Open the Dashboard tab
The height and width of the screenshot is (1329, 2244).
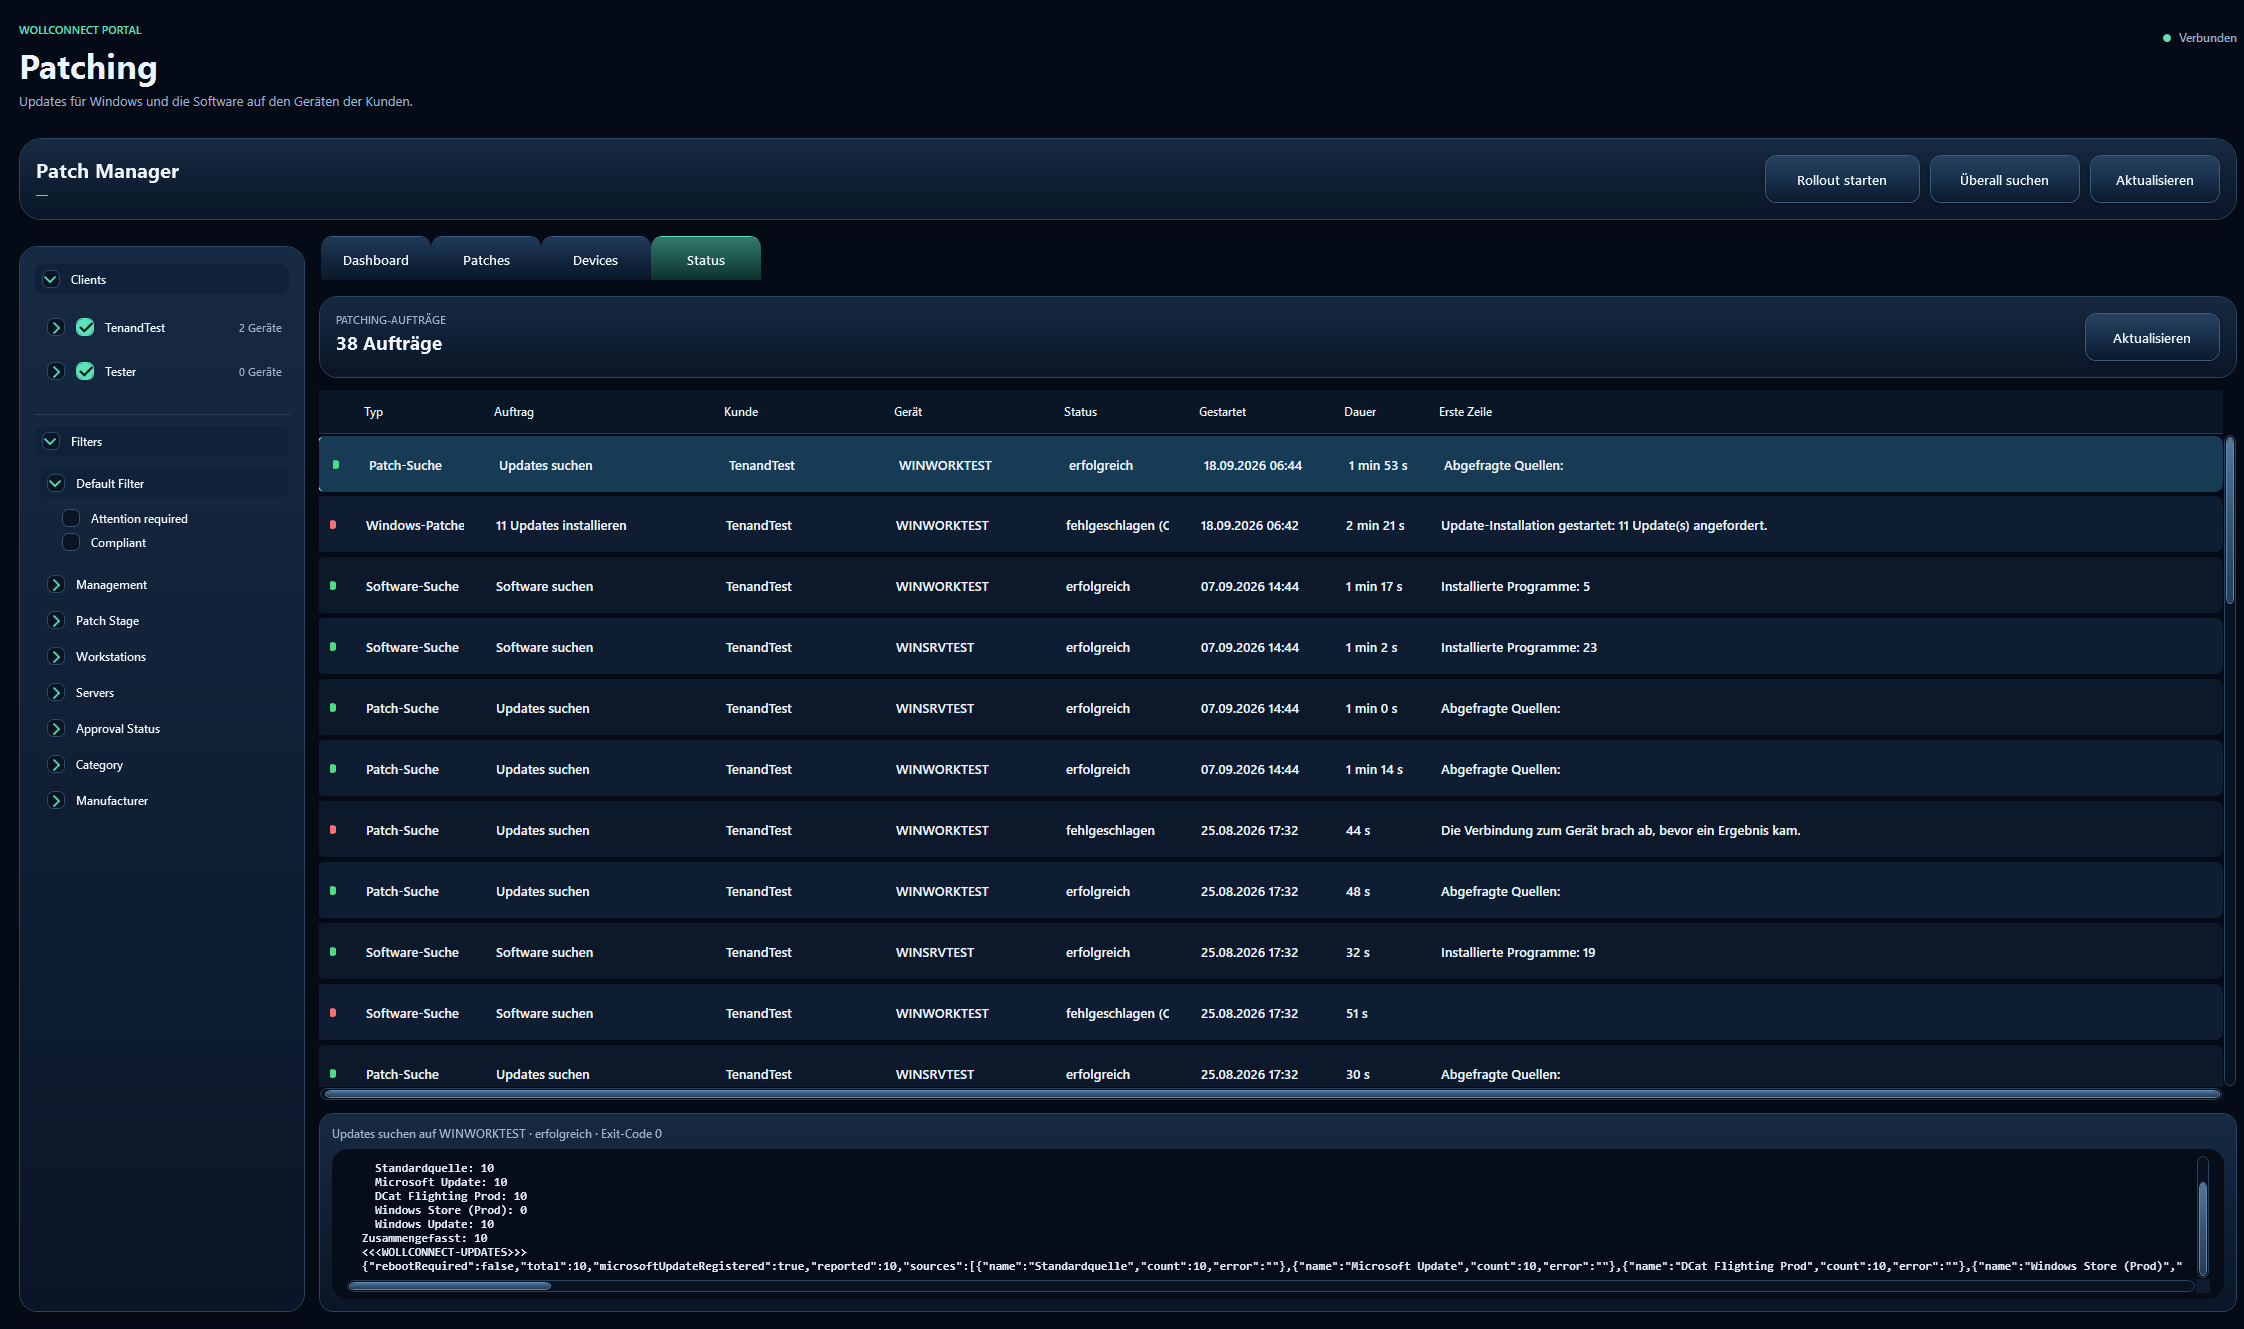[376, 259]
